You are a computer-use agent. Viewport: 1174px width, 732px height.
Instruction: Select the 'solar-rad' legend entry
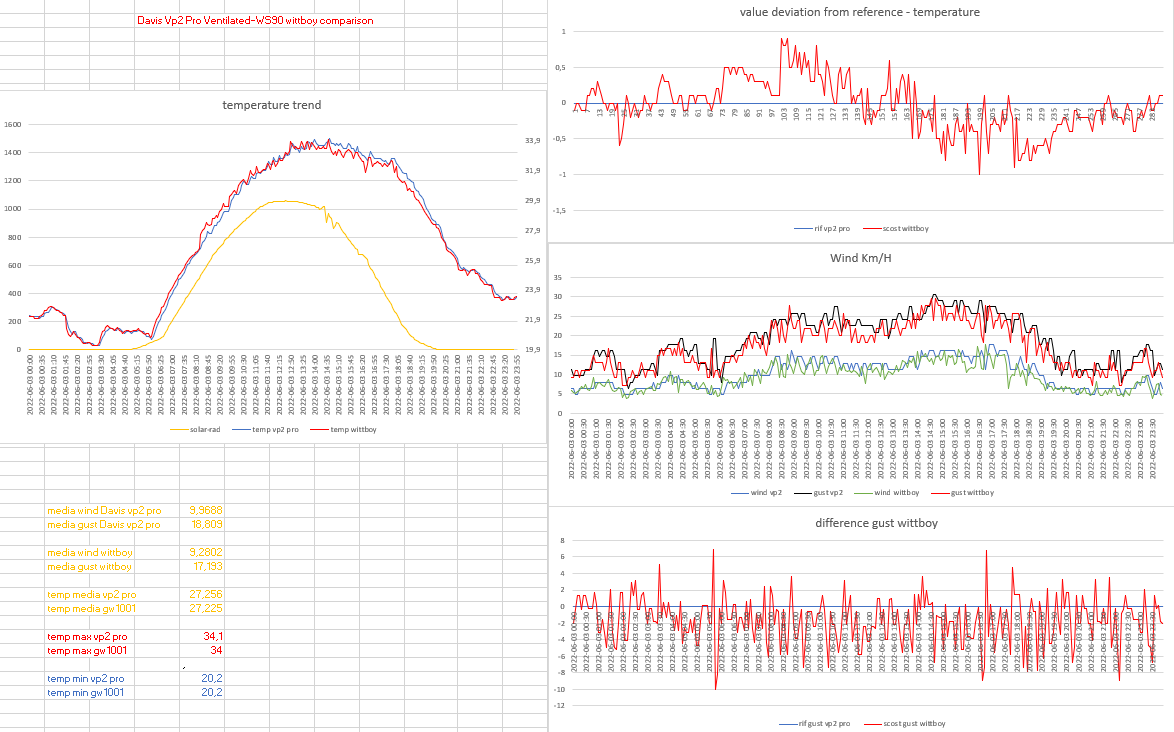[x=203, y=429]
